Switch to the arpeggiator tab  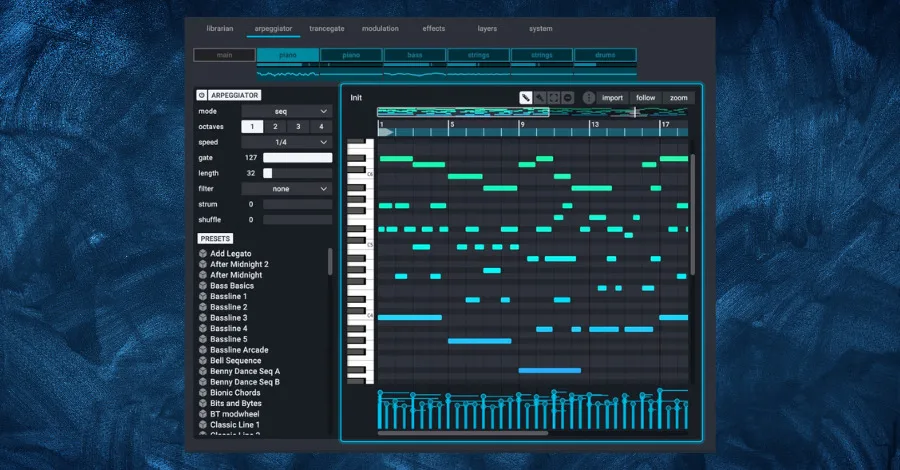[x=273, y=29]
